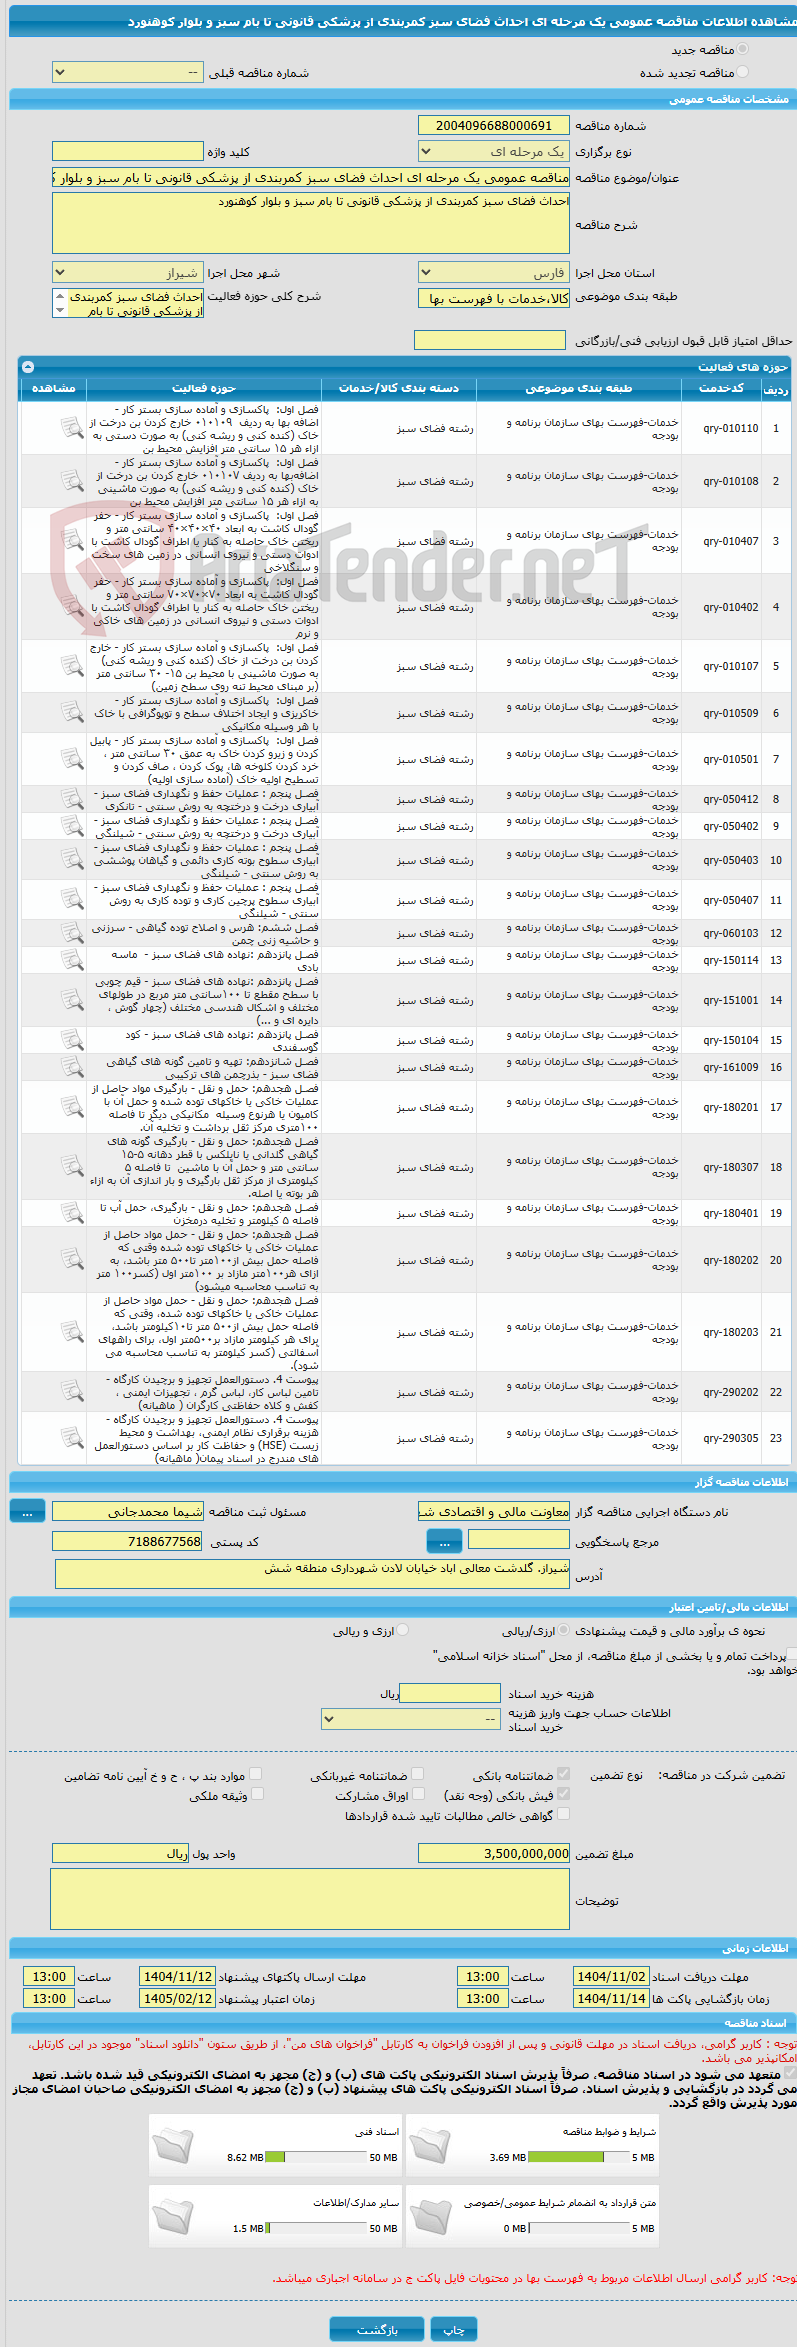Image resolution: width=797 pixels, height=2347 pixels.
Task: Open view icon for row qry-010108
Action: pos(71,482)
